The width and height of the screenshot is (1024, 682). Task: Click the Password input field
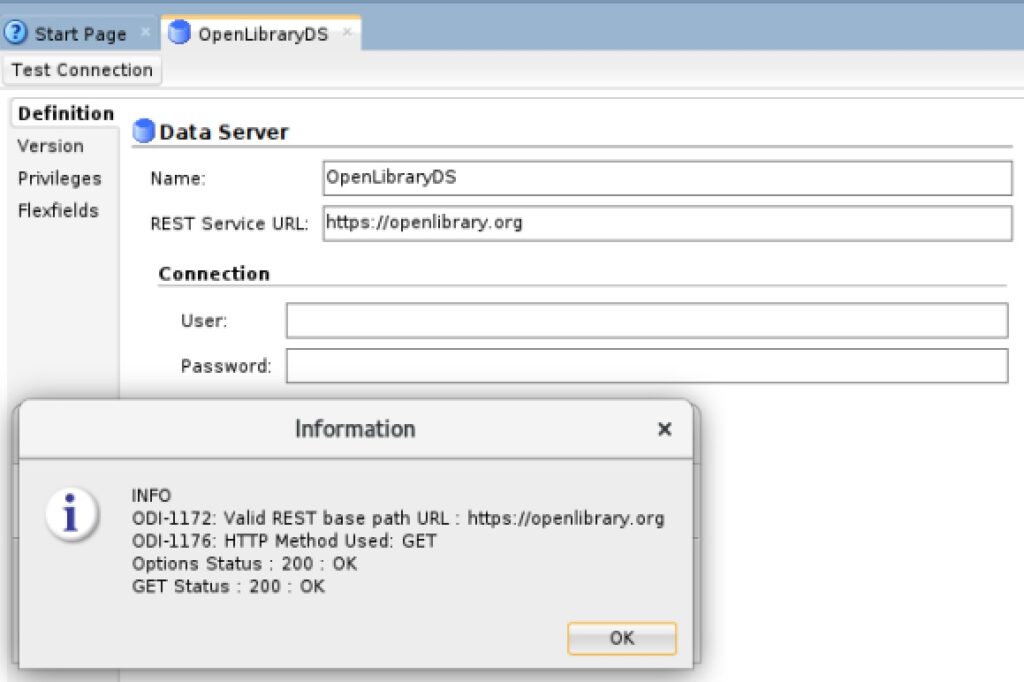647,366
